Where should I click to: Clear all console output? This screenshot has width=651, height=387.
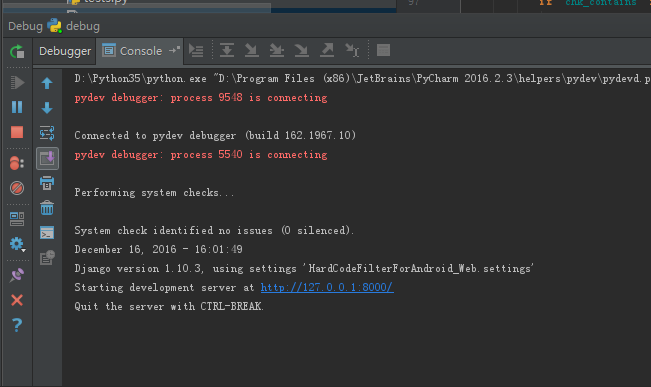[47, 208]
